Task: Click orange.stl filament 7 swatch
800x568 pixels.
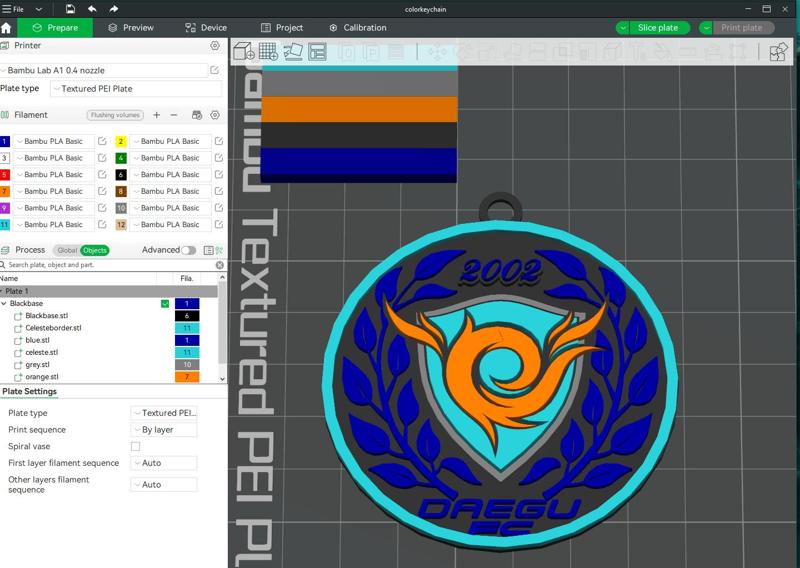Action: pos(187,377)
